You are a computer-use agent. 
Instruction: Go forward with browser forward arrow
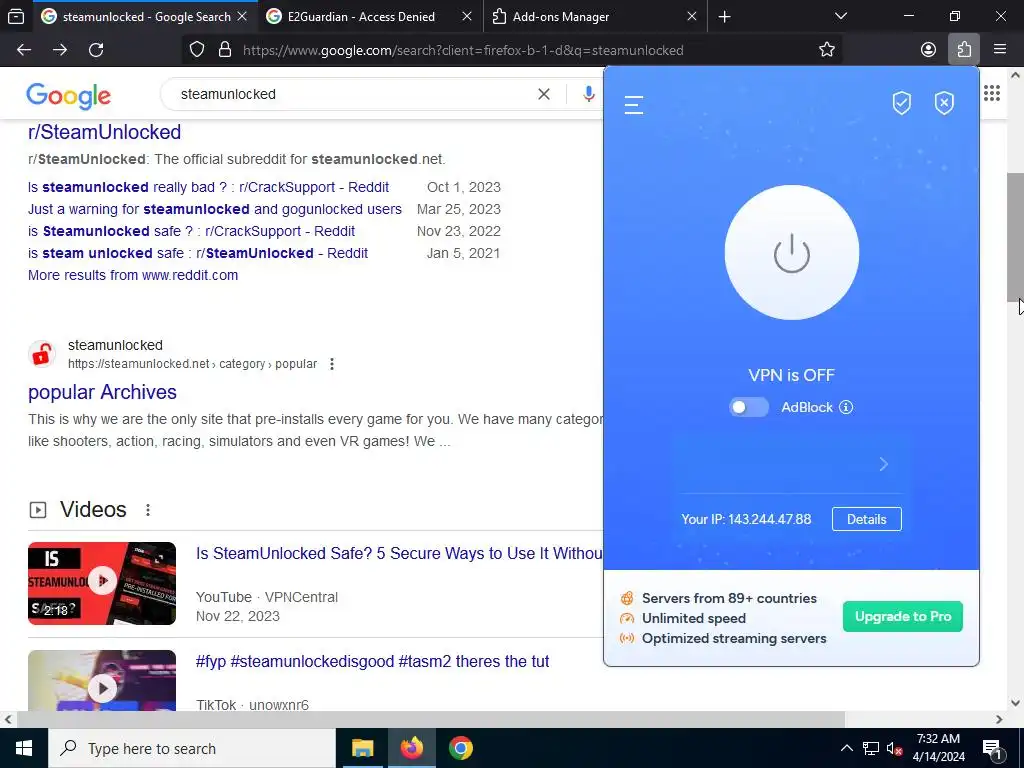(60, 50)
